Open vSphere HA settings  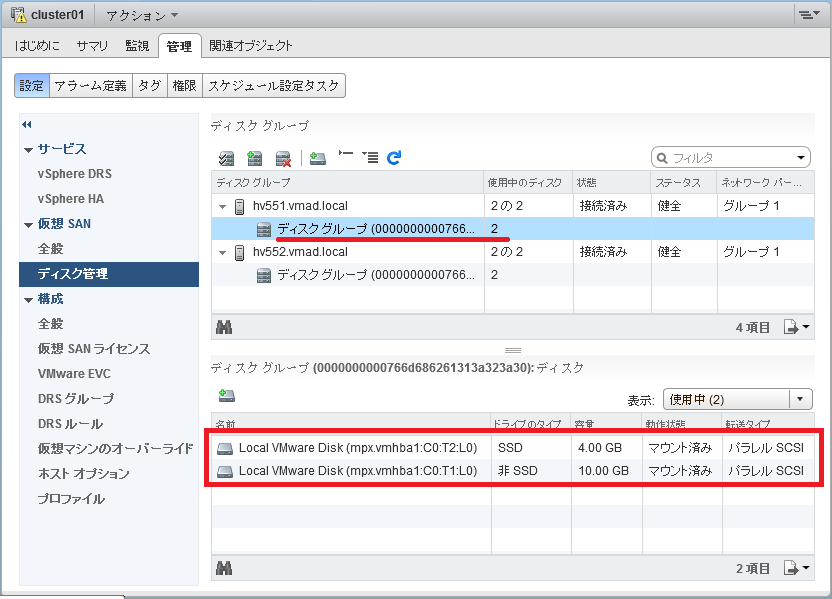point(71,199)
